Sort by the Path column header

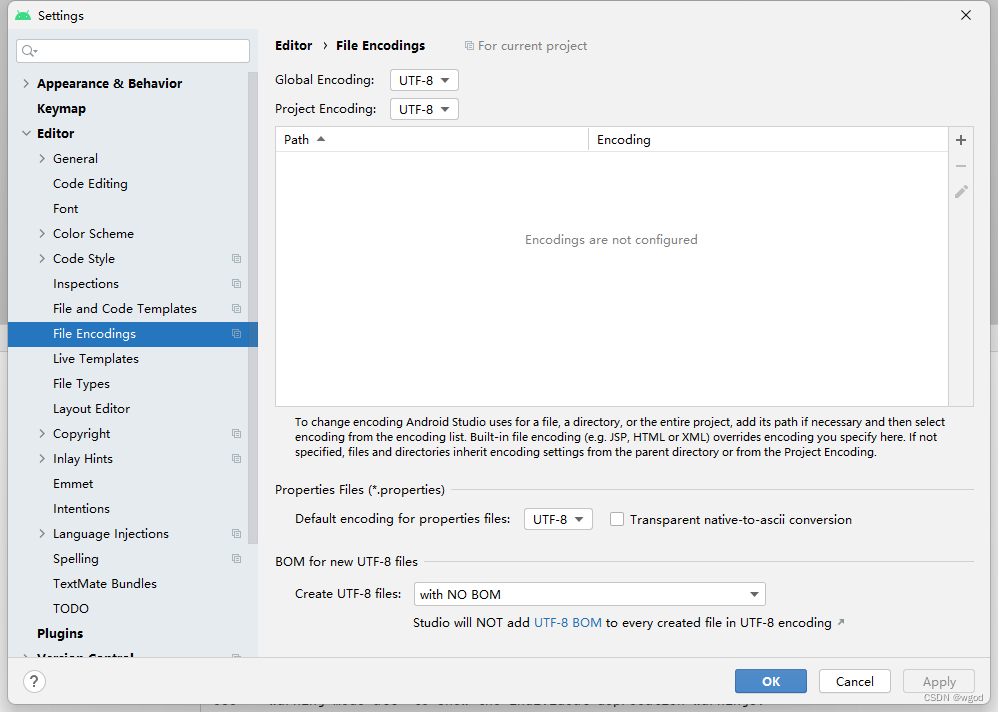click(x=432, y=139)
